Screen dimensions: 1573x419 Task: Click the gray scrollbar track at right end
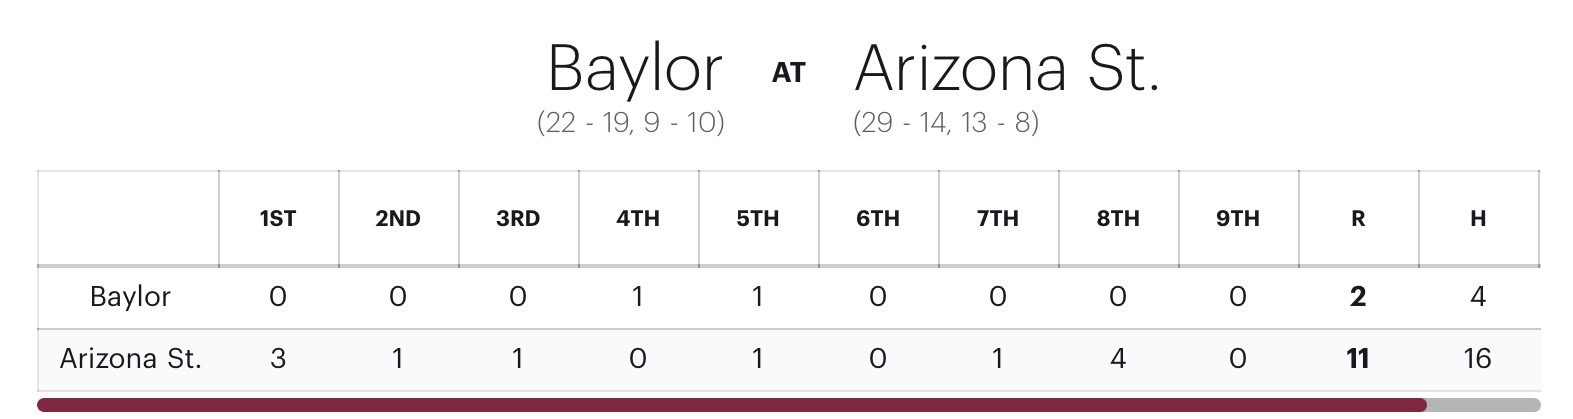click(x=1483, y=405)
